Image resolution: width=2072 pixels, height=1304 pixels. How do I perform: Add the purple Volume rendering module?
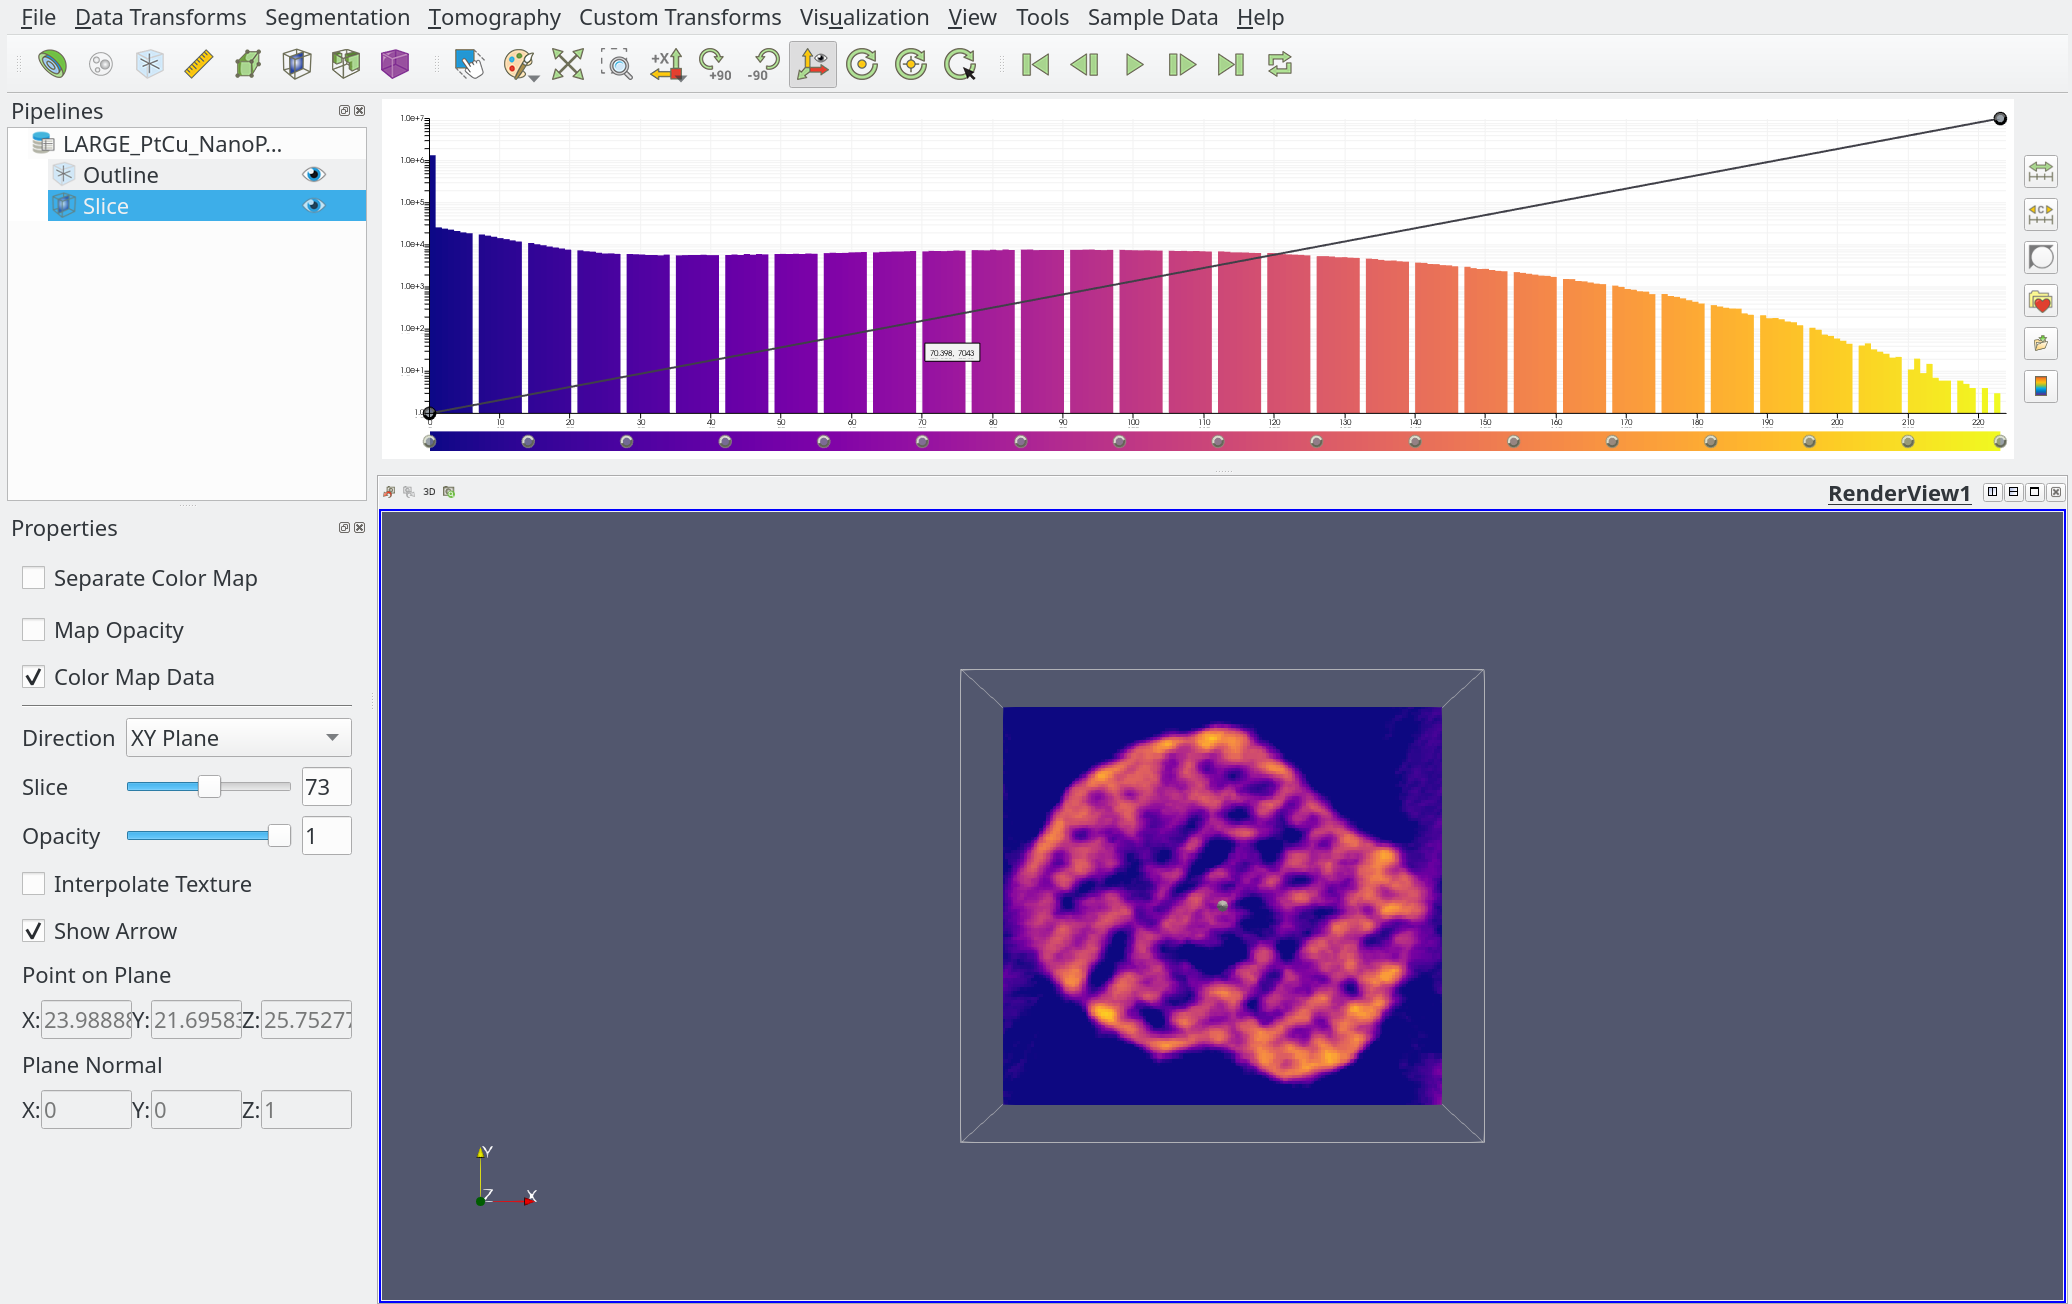pos(395,64)
